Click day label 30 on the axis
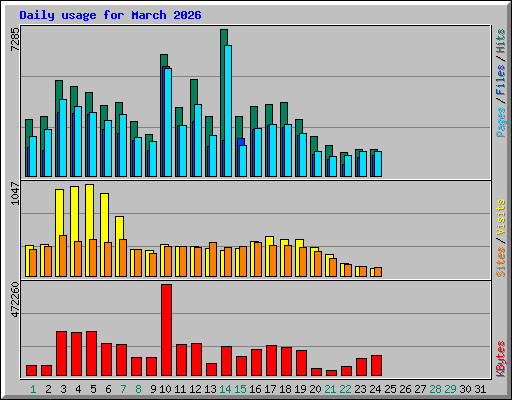This screenshot has height=400, width=512. coord(465,389)
